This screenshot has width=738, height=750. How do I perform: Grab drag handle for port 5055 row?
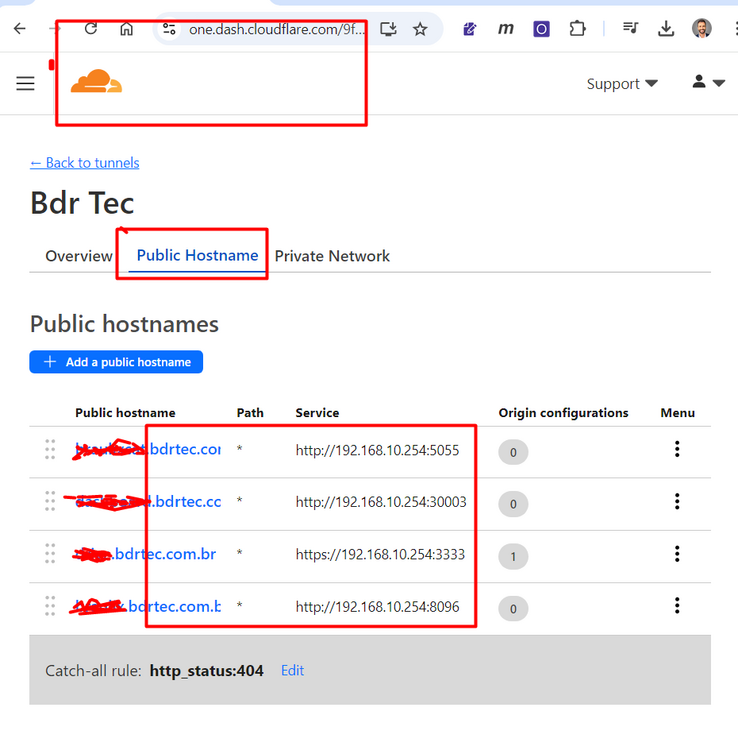click(50, 449)
